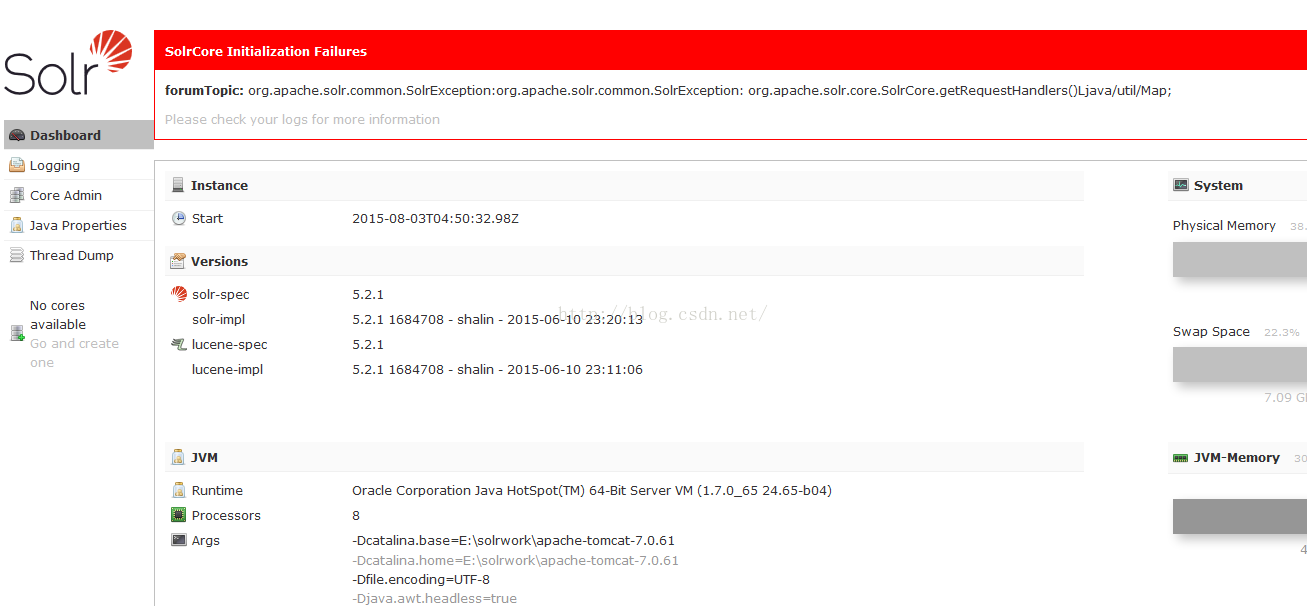Click the lucene-impl version value

[x=497, y=369]
